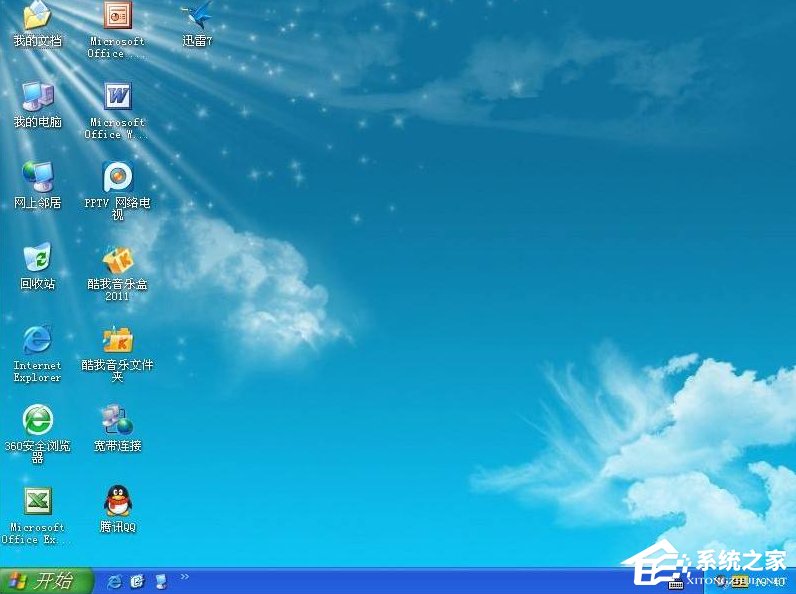Click the keyboard input method tray icon

coord(676,584)
